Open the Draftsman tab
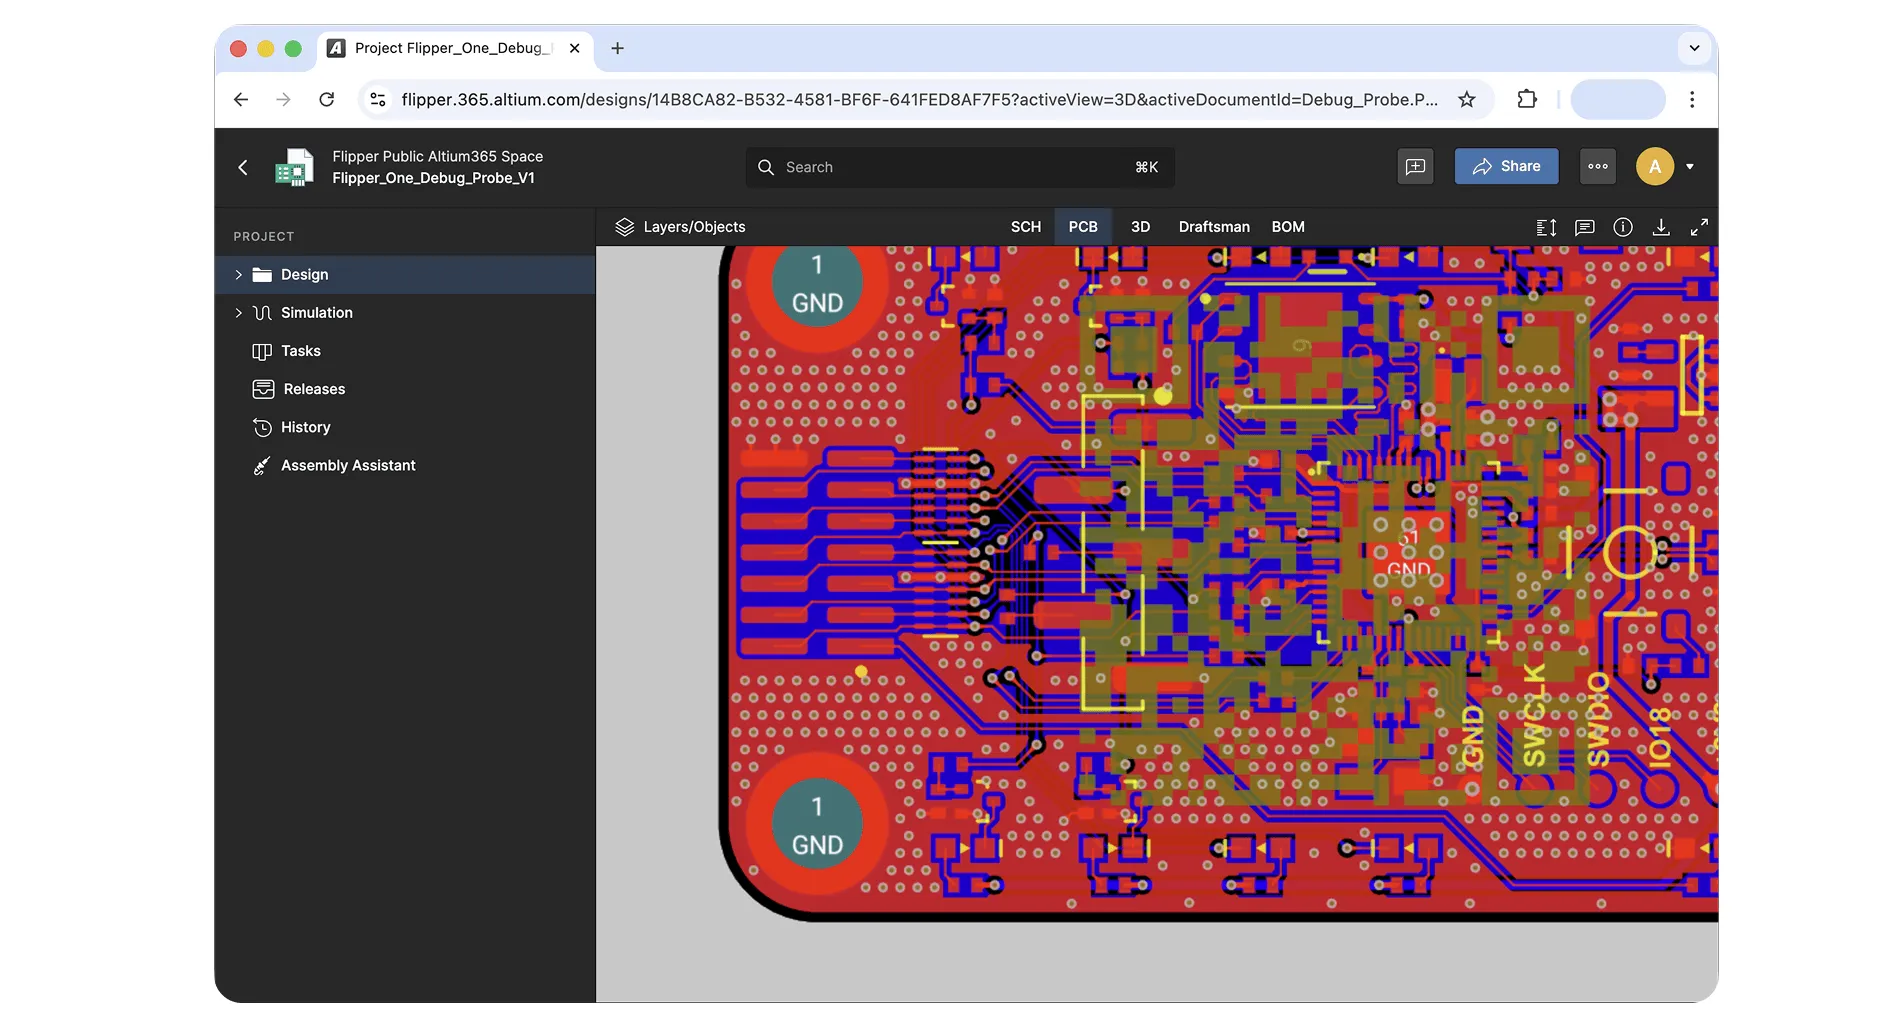The height and width of the screenshot is (1027, 1900). click(1214, 227)
